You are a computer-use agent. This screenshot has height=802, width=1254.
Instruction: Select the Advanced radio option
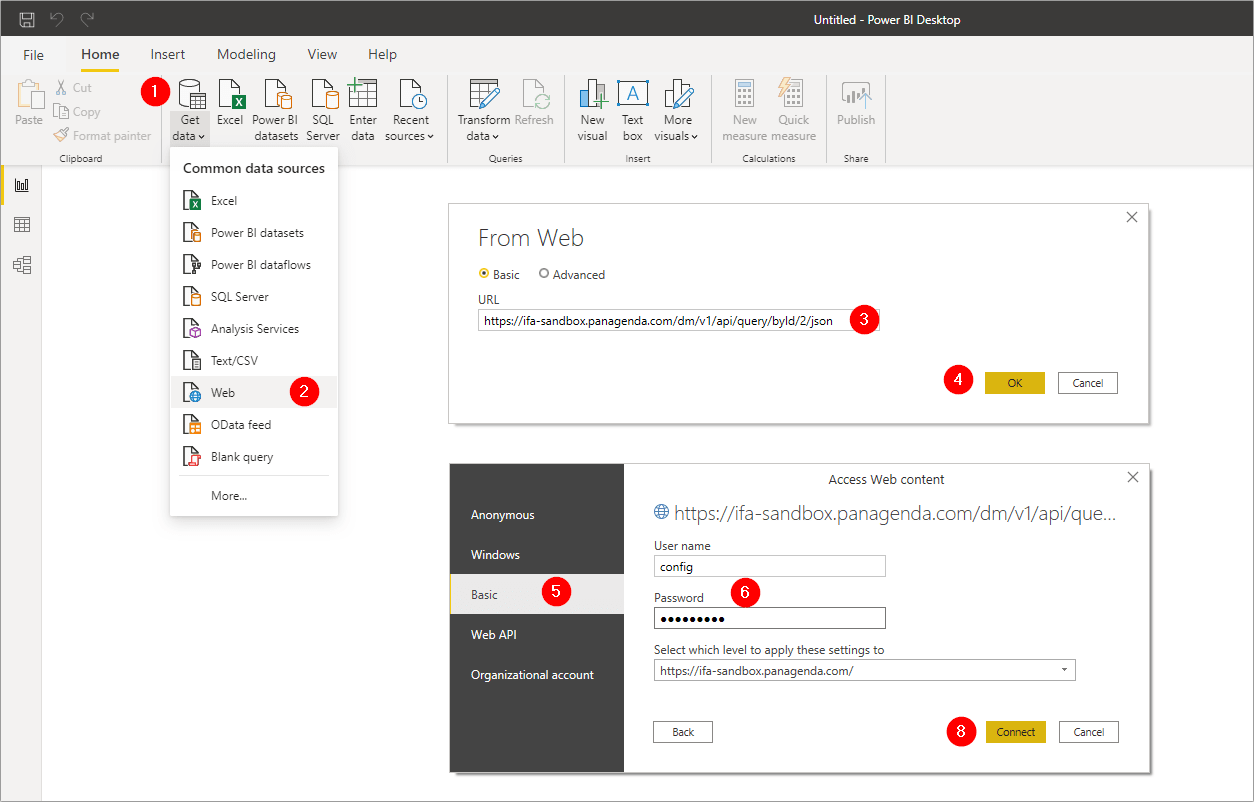click(x=544, y=274)
